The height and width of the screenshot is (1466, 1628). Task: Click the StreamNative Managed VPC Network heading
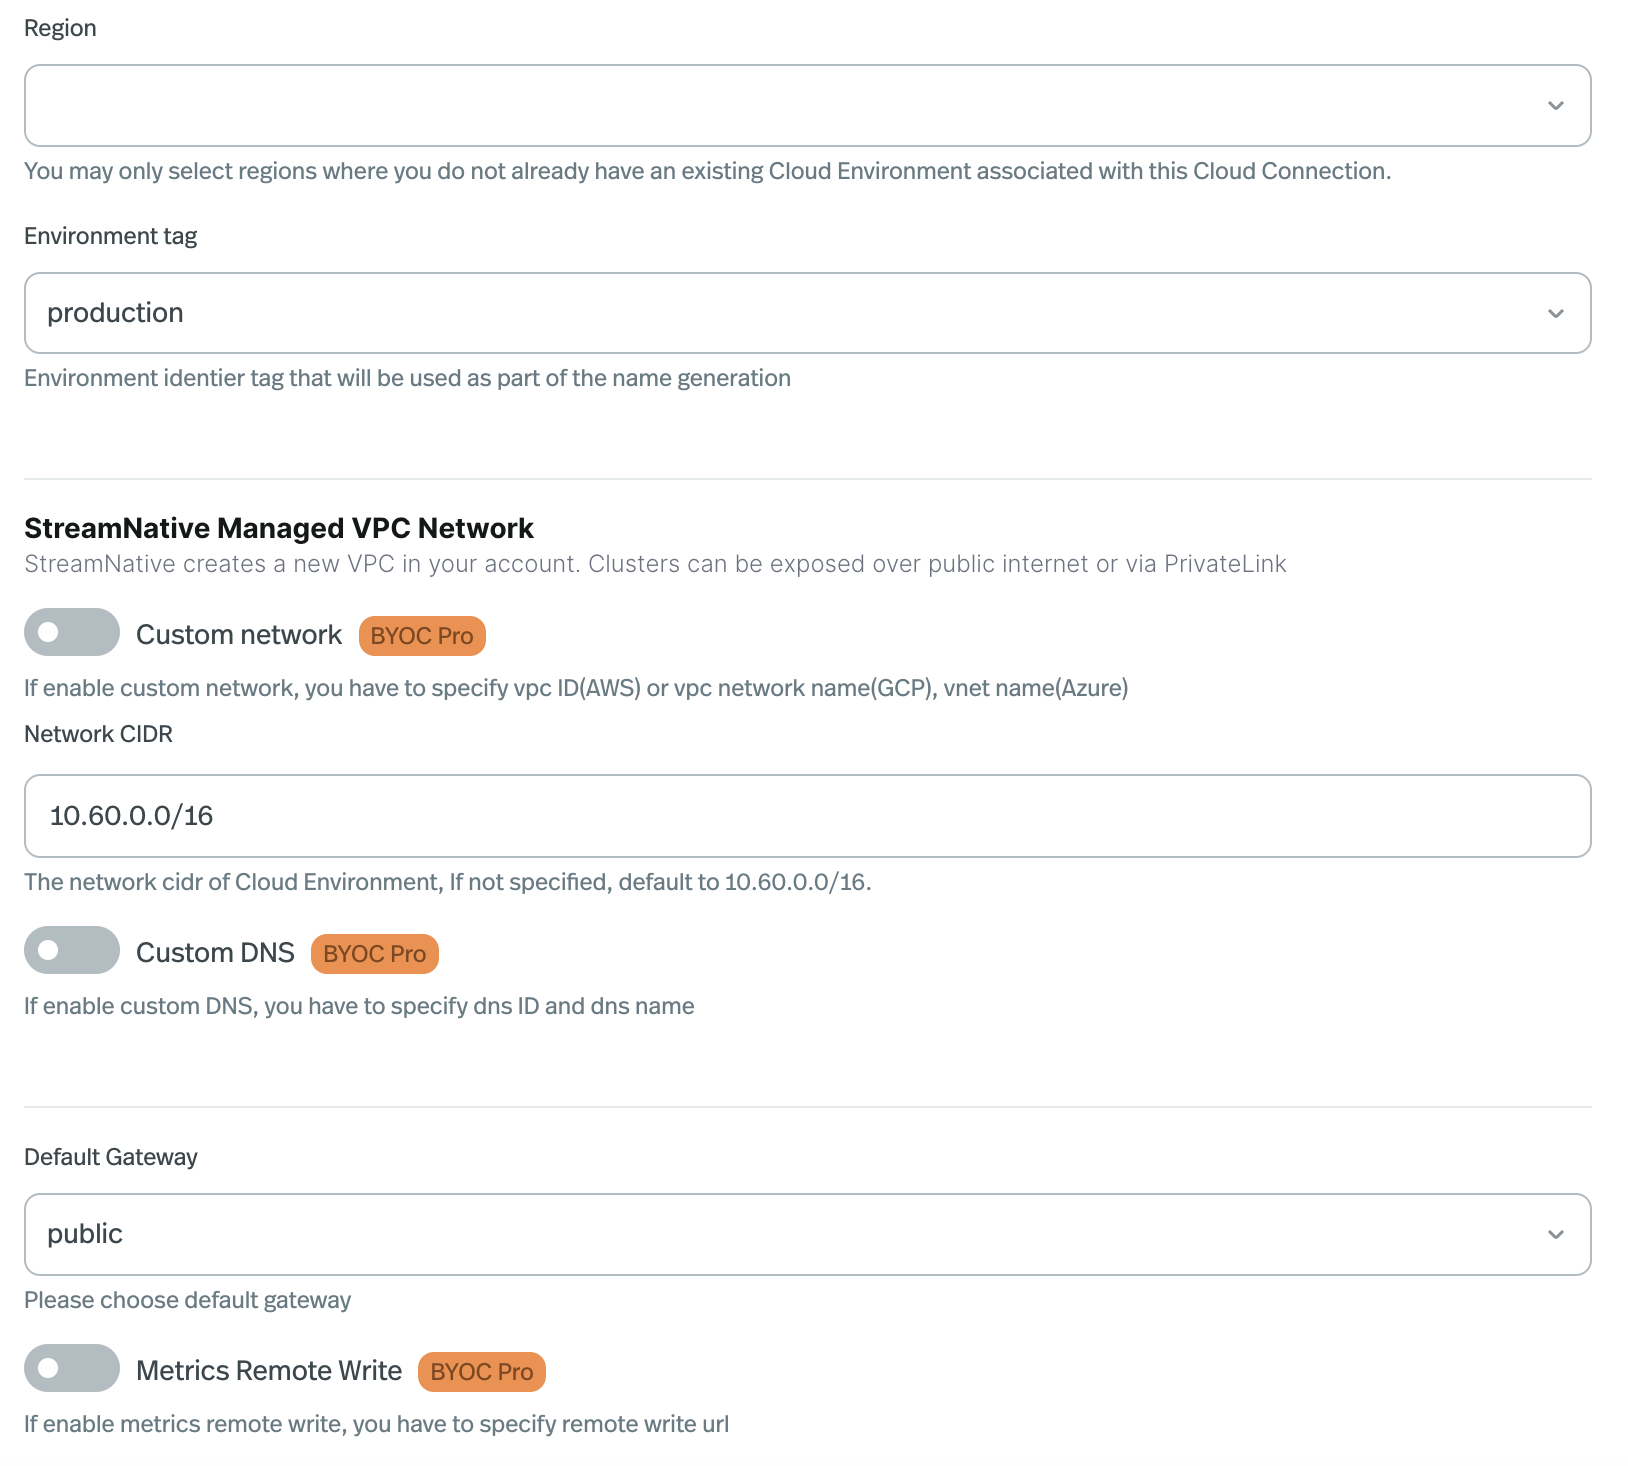(x=278, y=527)
